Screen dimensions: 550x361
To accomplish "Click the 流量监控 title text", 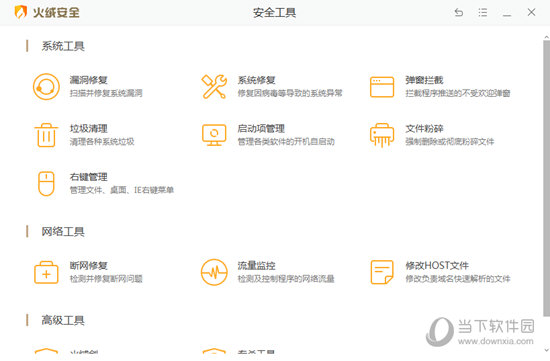I will pos(256,266).
